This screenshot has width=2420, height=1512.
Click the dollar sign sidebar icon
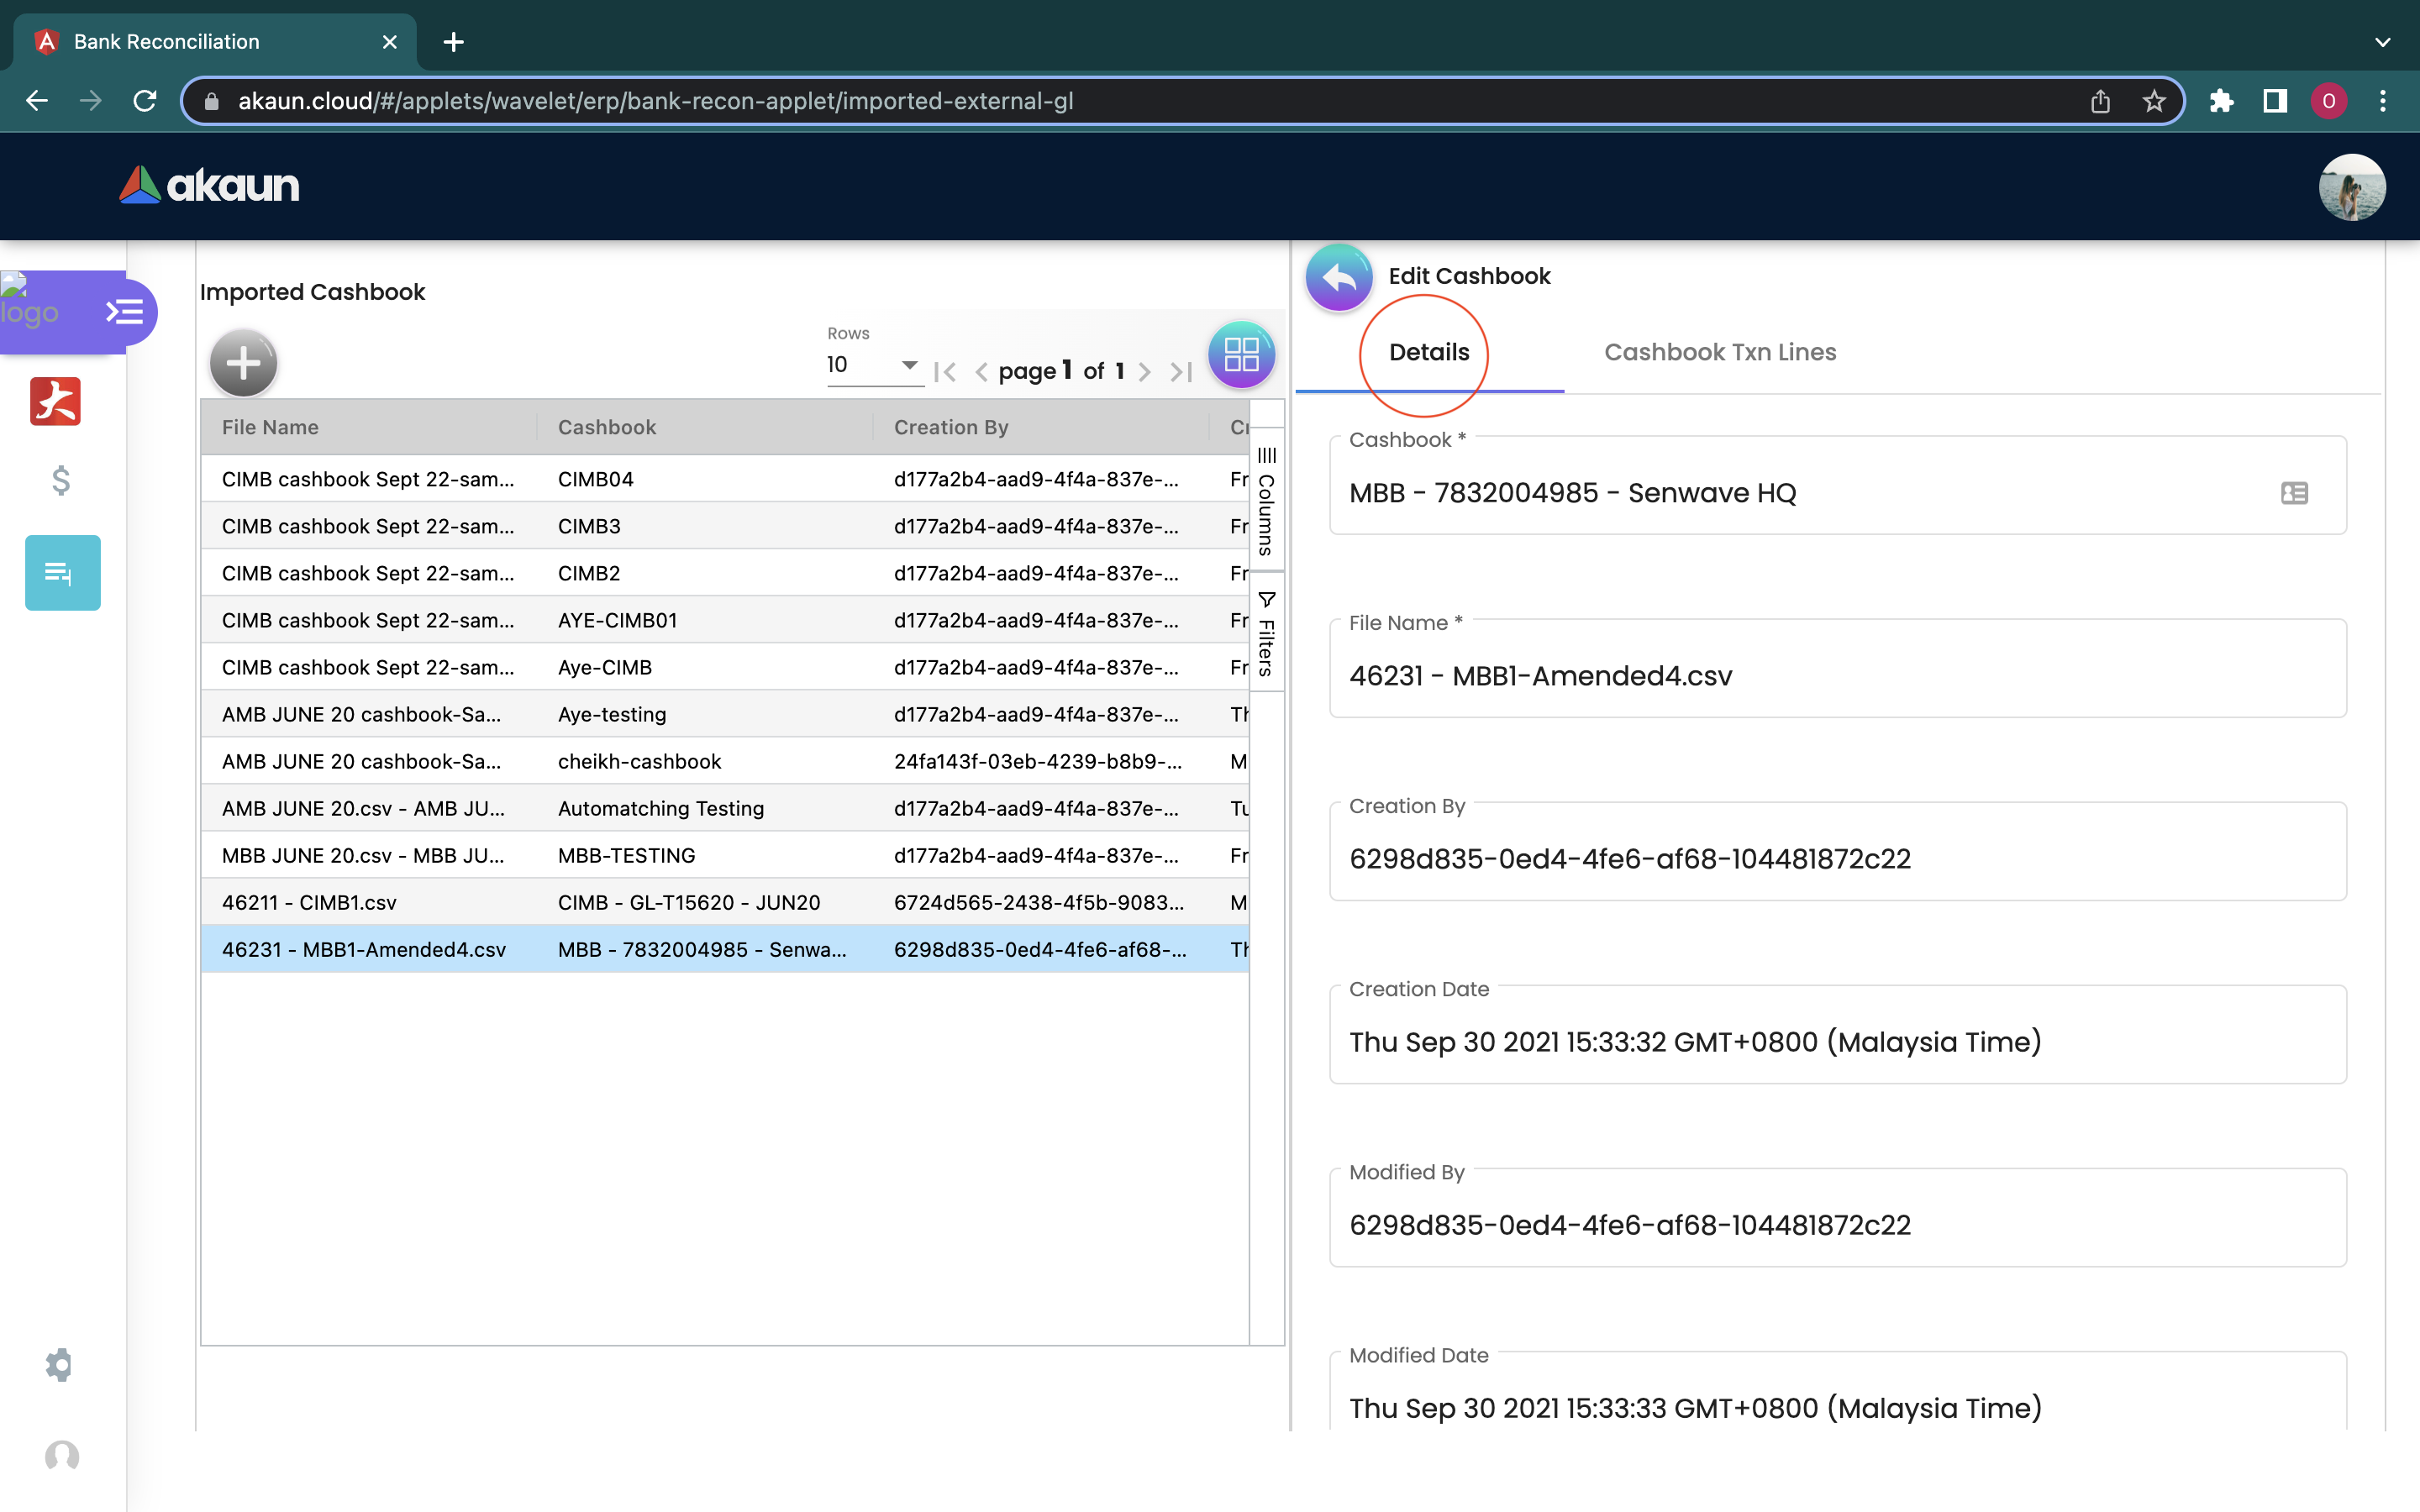[x=61, y=481]
